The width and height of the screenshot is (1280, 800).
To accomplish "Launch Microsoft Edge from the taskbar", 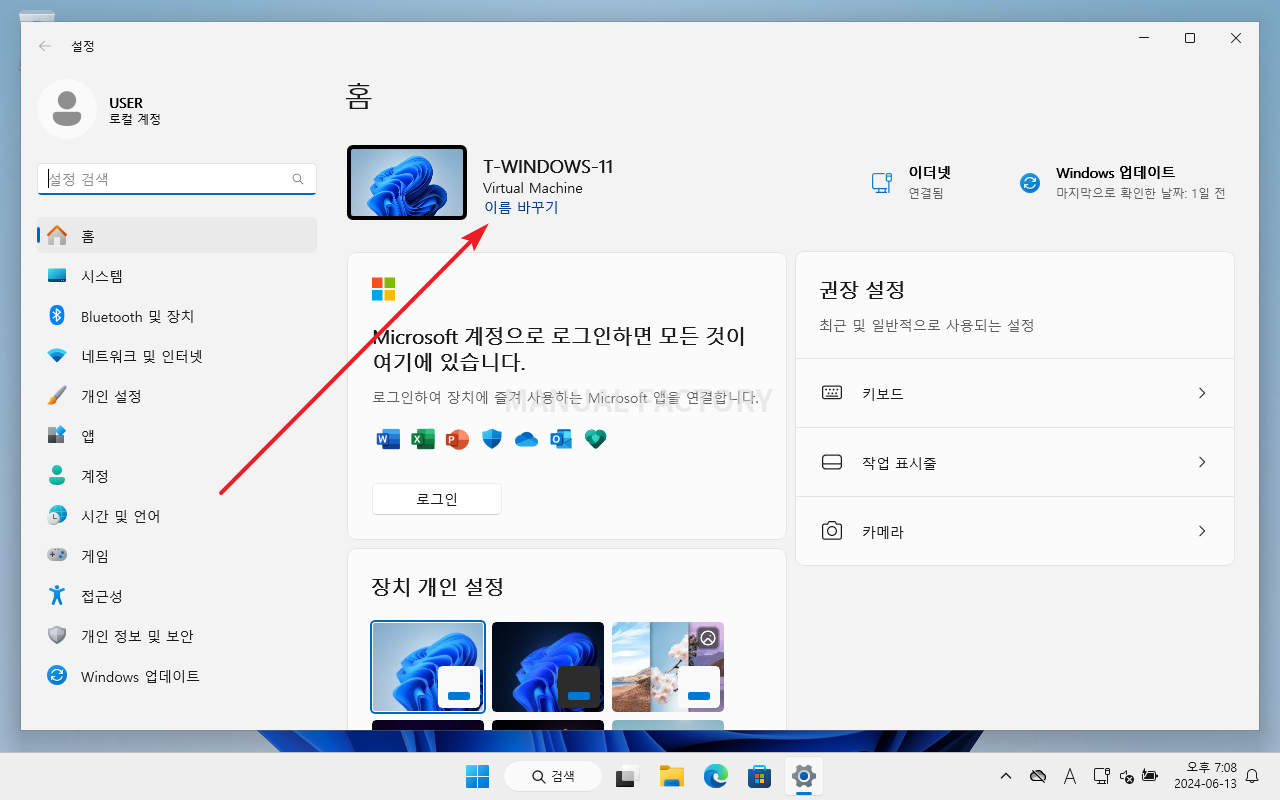I will [x=715, y=776].
